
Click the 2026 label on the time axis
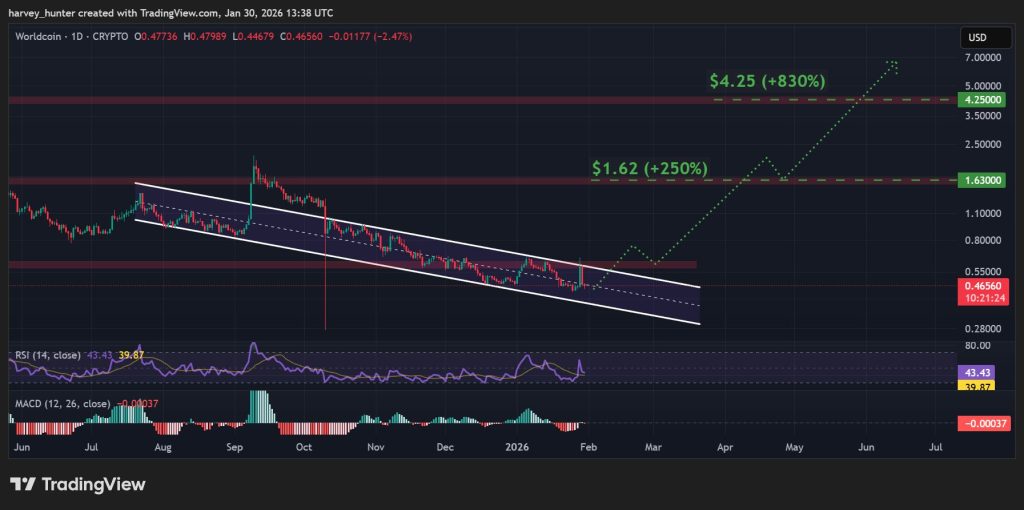517,448
